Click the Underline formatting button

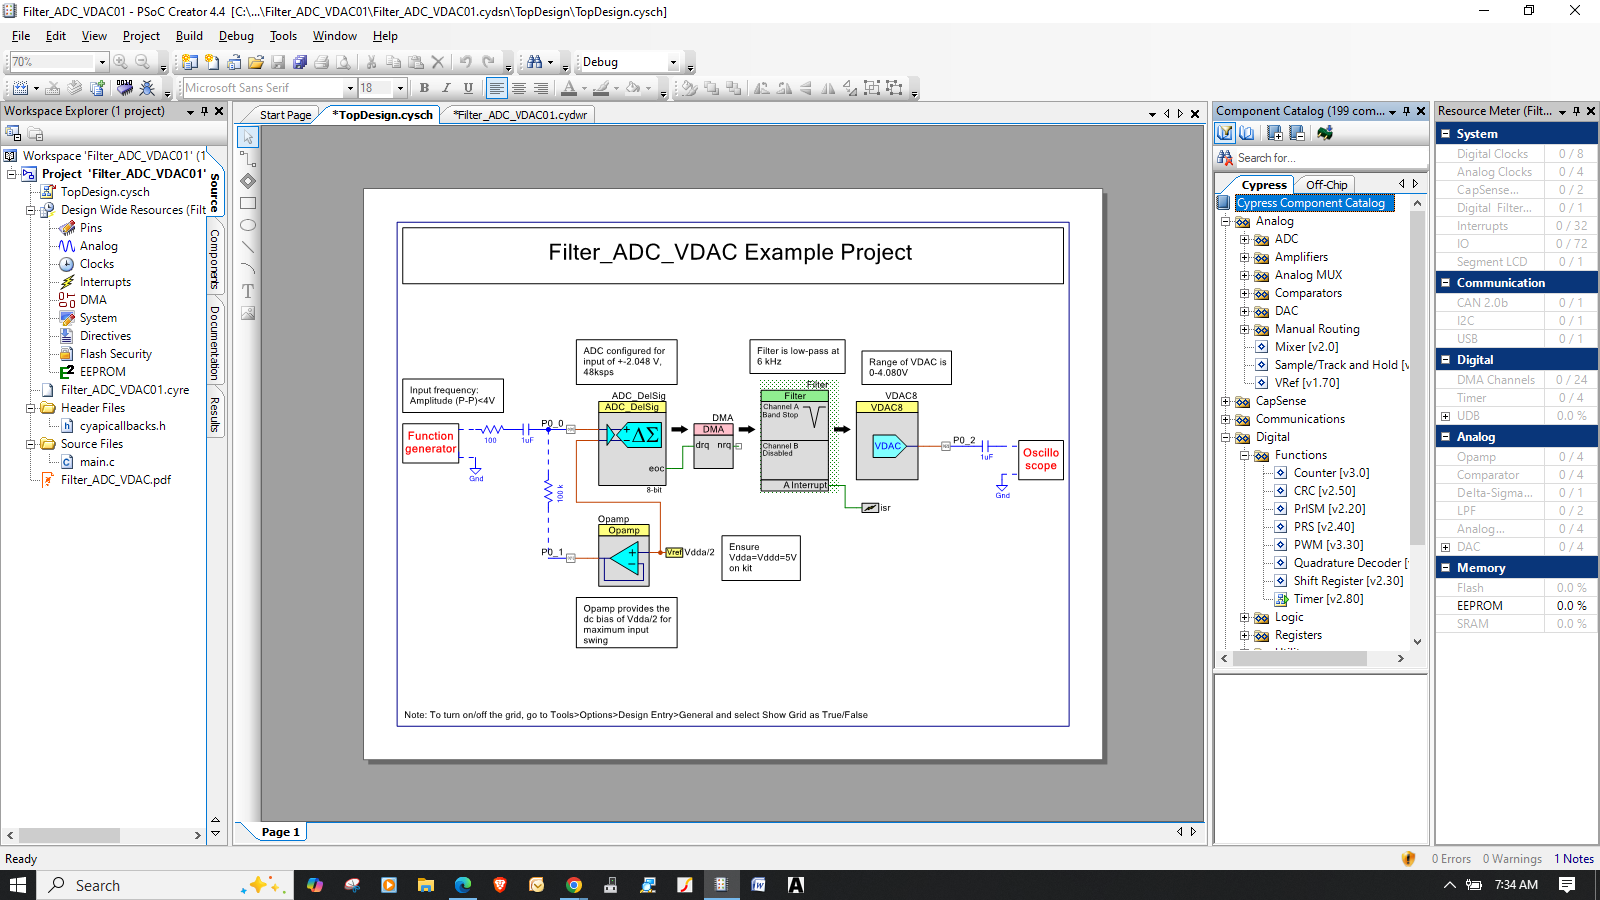point(468,88)
